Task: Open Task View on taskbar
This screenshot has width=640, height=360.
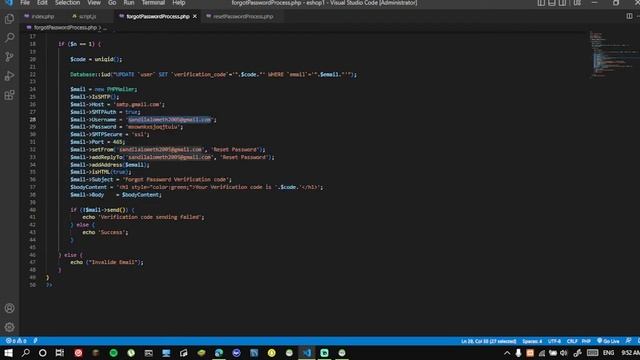Action: (x=60, y=353)
